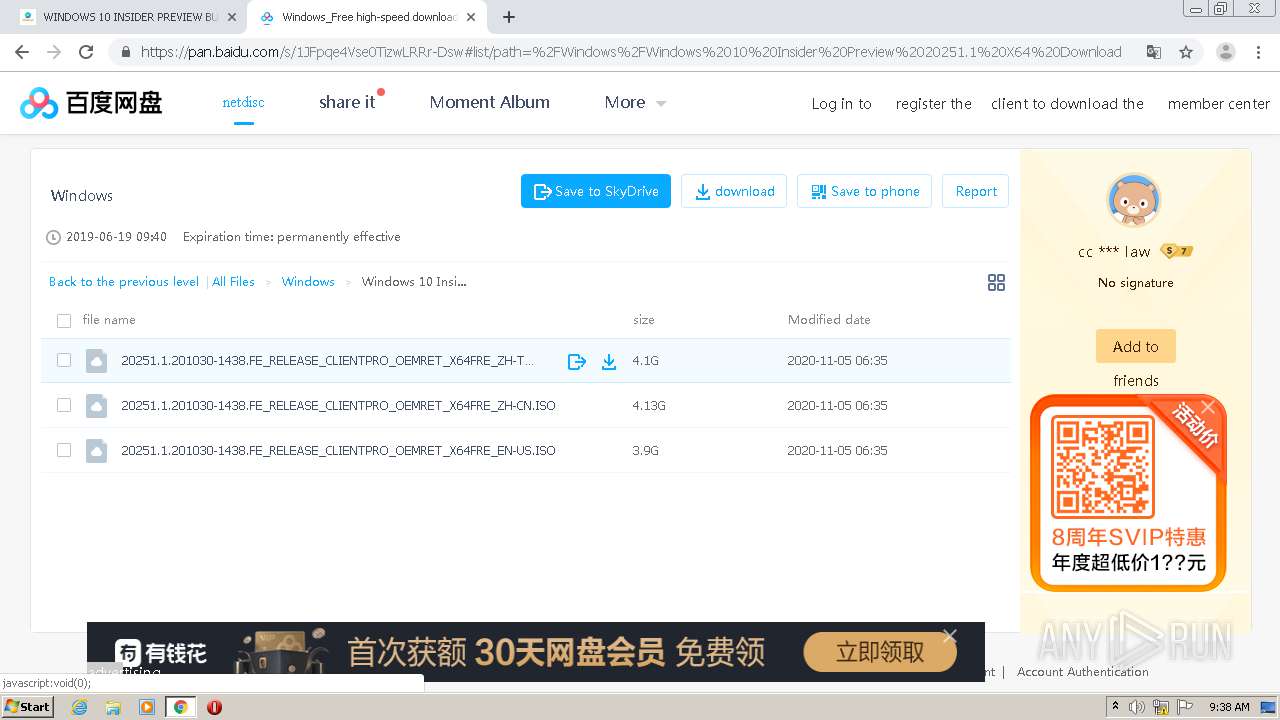Click Account Authentication footer link

1082,672
